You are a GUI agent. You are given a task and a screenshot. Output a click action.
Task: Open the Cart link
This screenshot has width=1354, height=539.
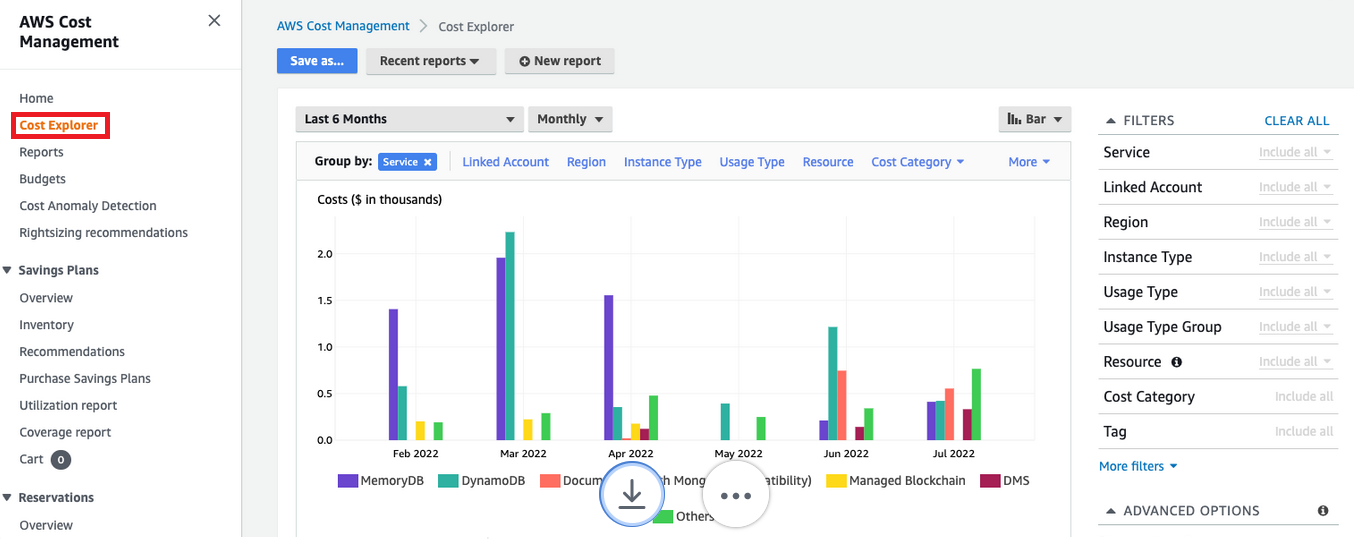click(31, 459)
